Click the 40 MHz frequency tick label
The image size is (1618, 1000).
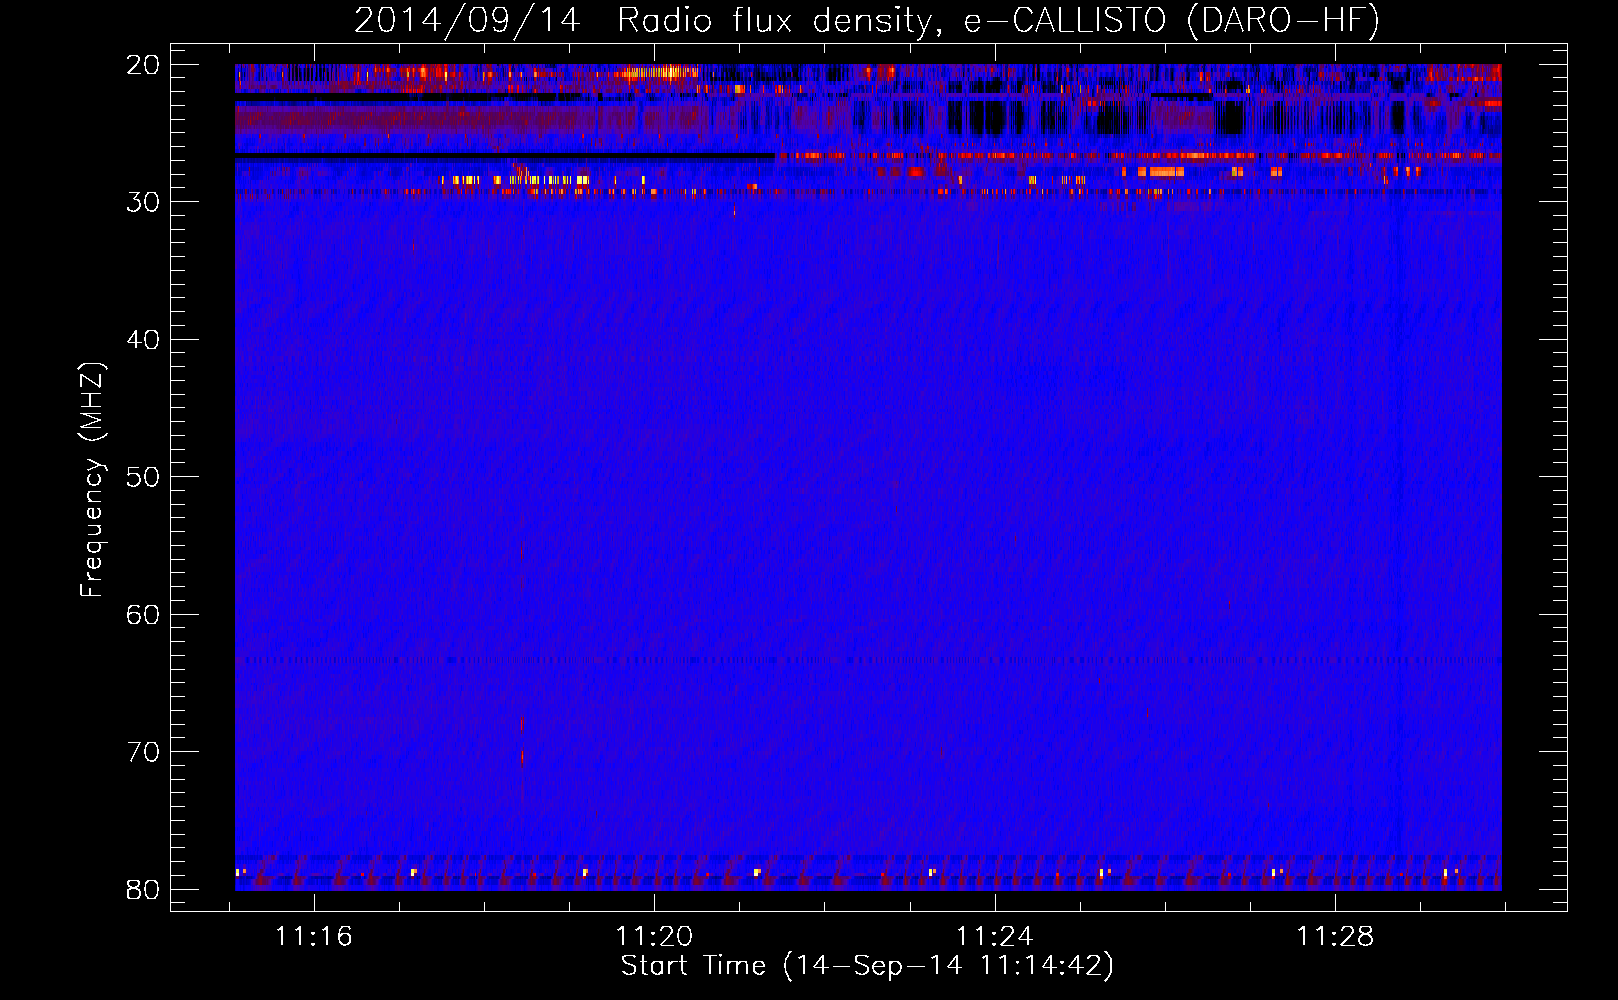[x=143, y=340]
